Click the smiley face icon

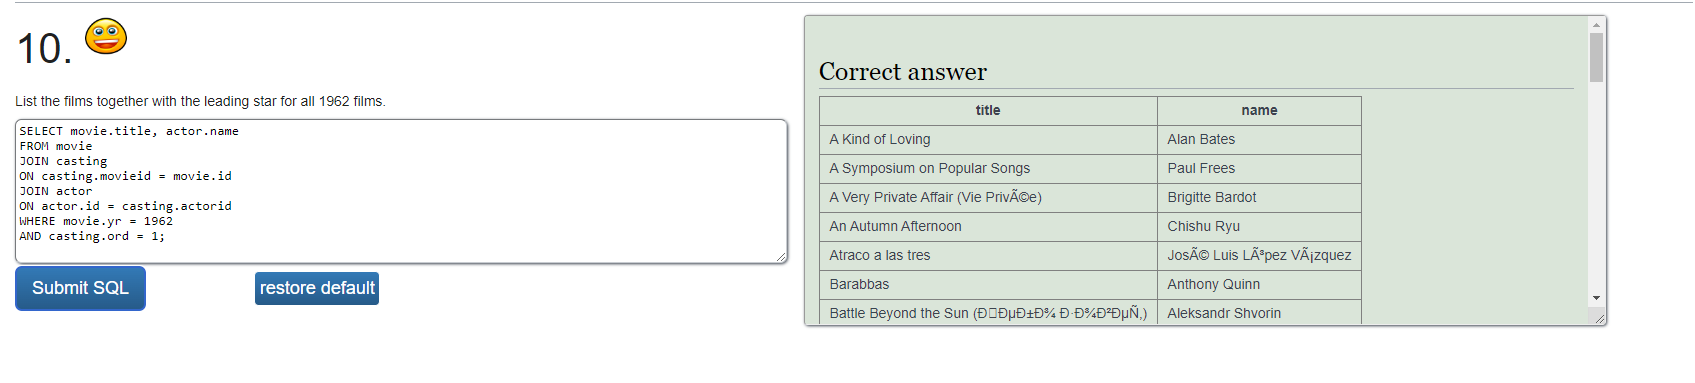[106, 36]
